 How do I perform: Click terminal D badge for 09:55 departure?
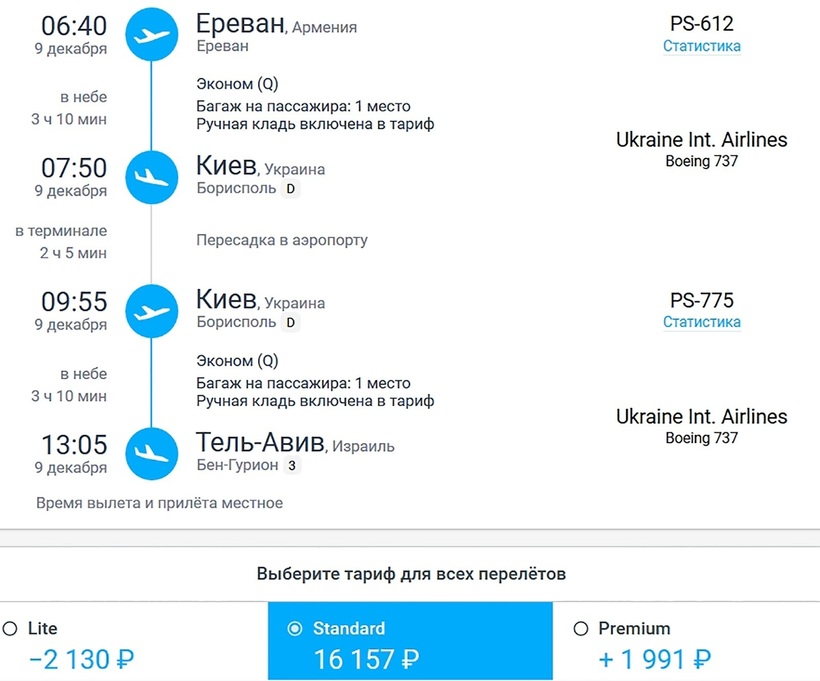coord(291,322)
